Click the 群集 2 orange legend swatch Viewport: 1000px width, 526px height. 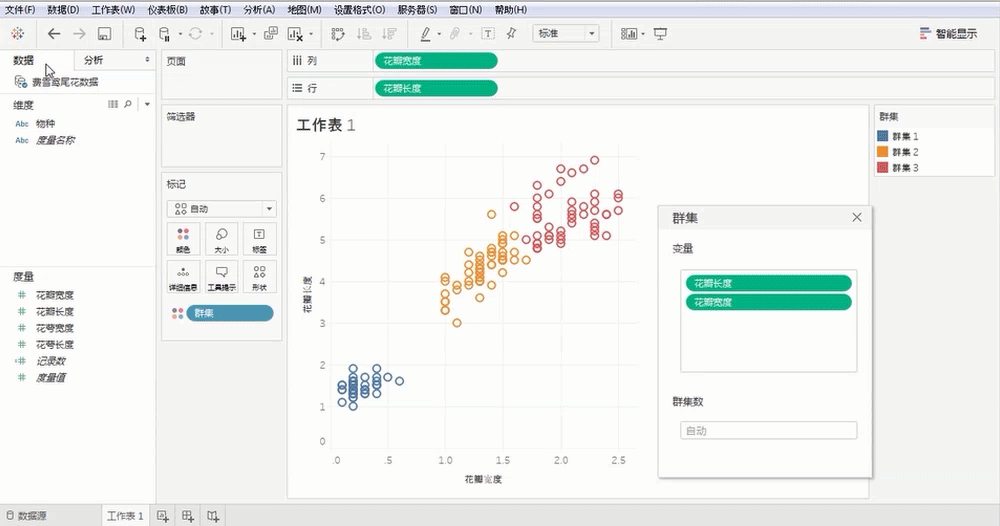click(882, 152)
